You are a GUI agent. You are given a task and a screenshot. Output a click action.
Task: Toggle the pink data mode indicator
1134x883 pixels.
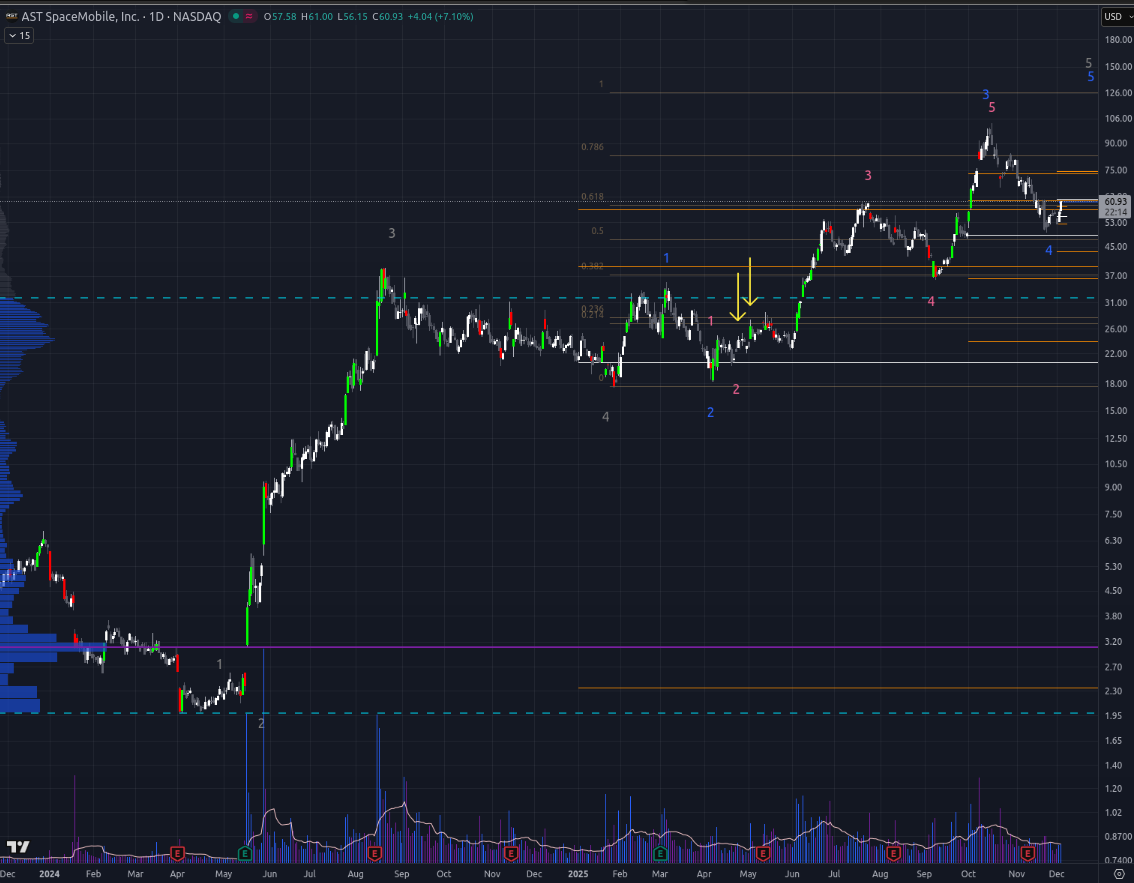click(248, 17)
